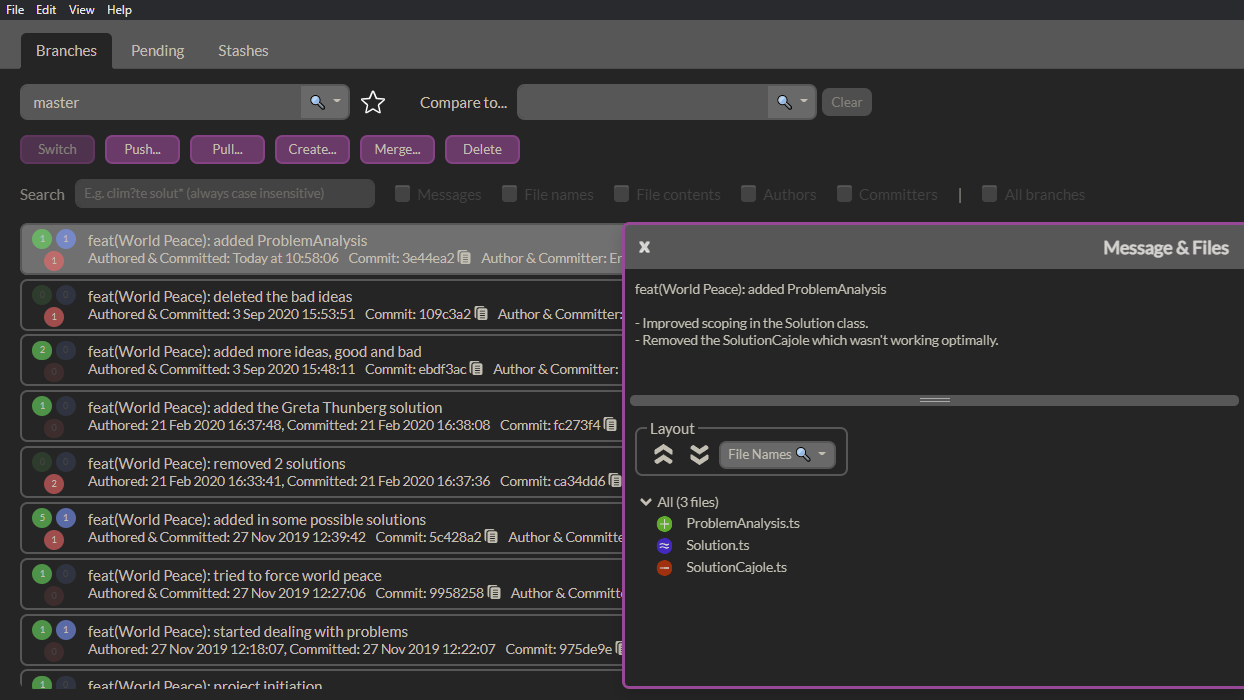This screenshot has height=700, width=1244.
Task: Click the deleted-file icon beside SolutionCajole.ts
Action: point(664,567)
